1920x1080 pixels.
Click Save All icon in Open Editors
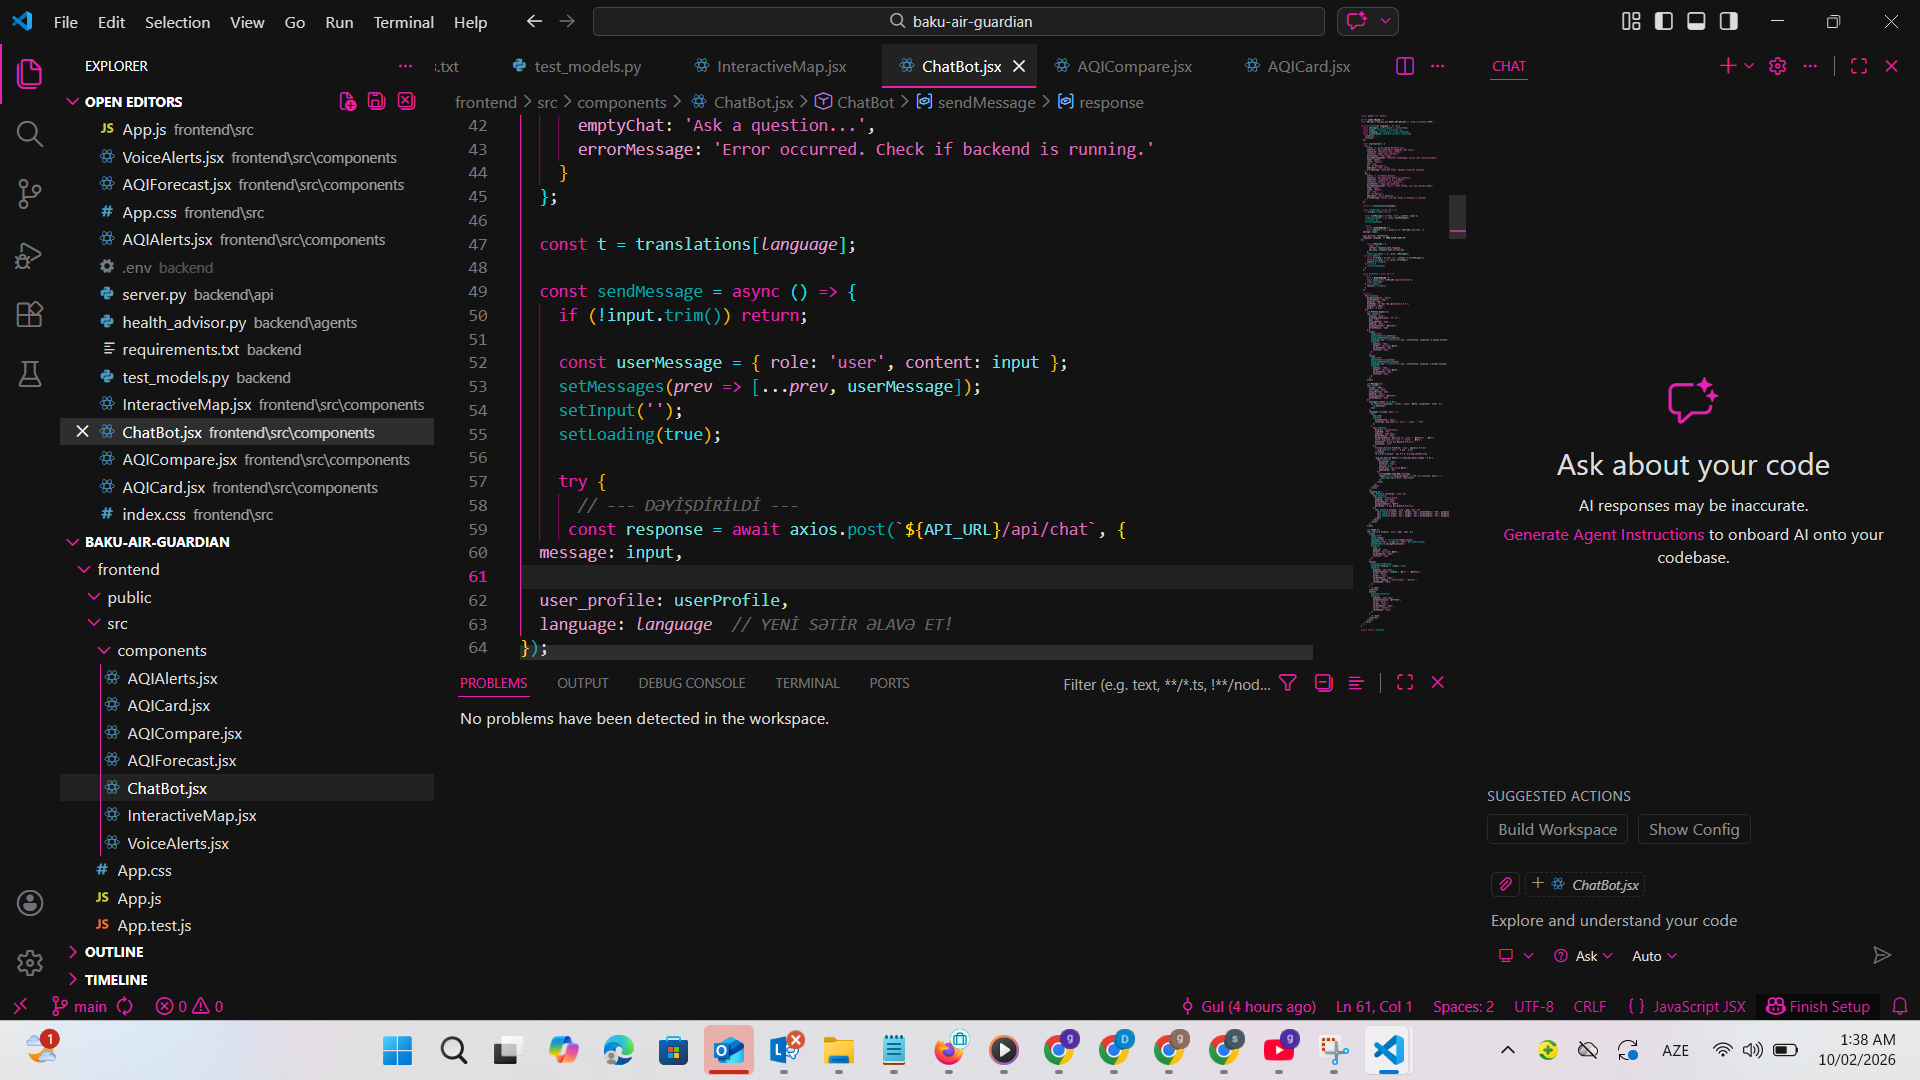(x=376, y=101)
